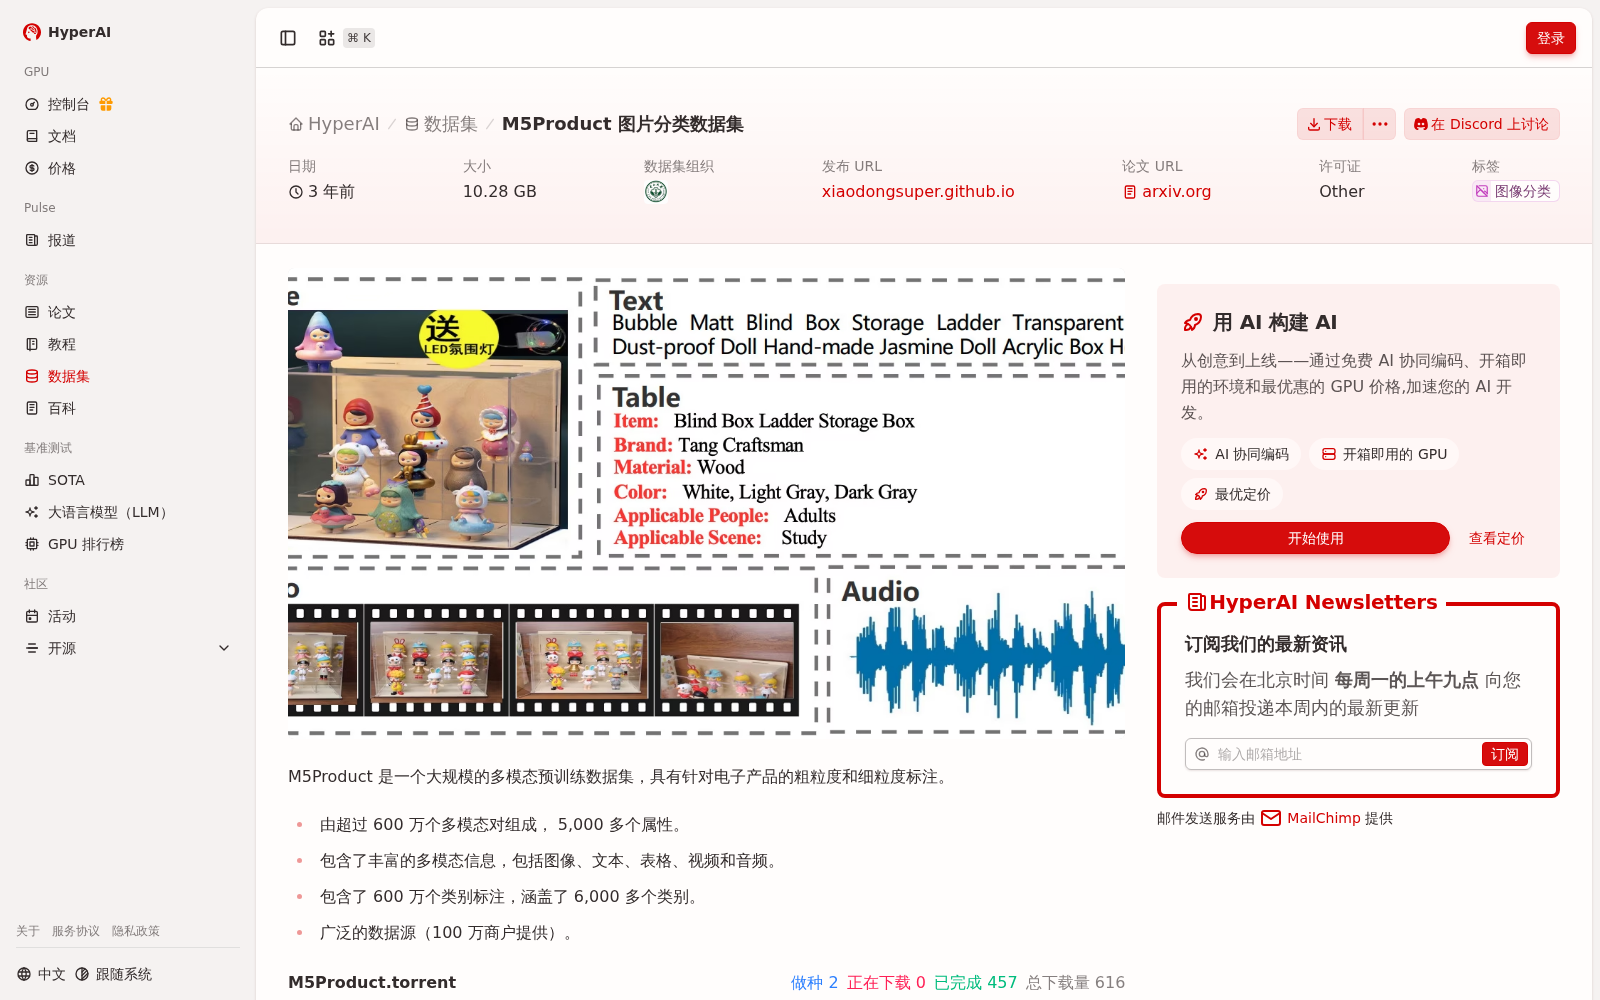Click the 开箱即用的 GPU chip
The height and width of the screenshot is (1000, 1600).
tap(1384, 454)
